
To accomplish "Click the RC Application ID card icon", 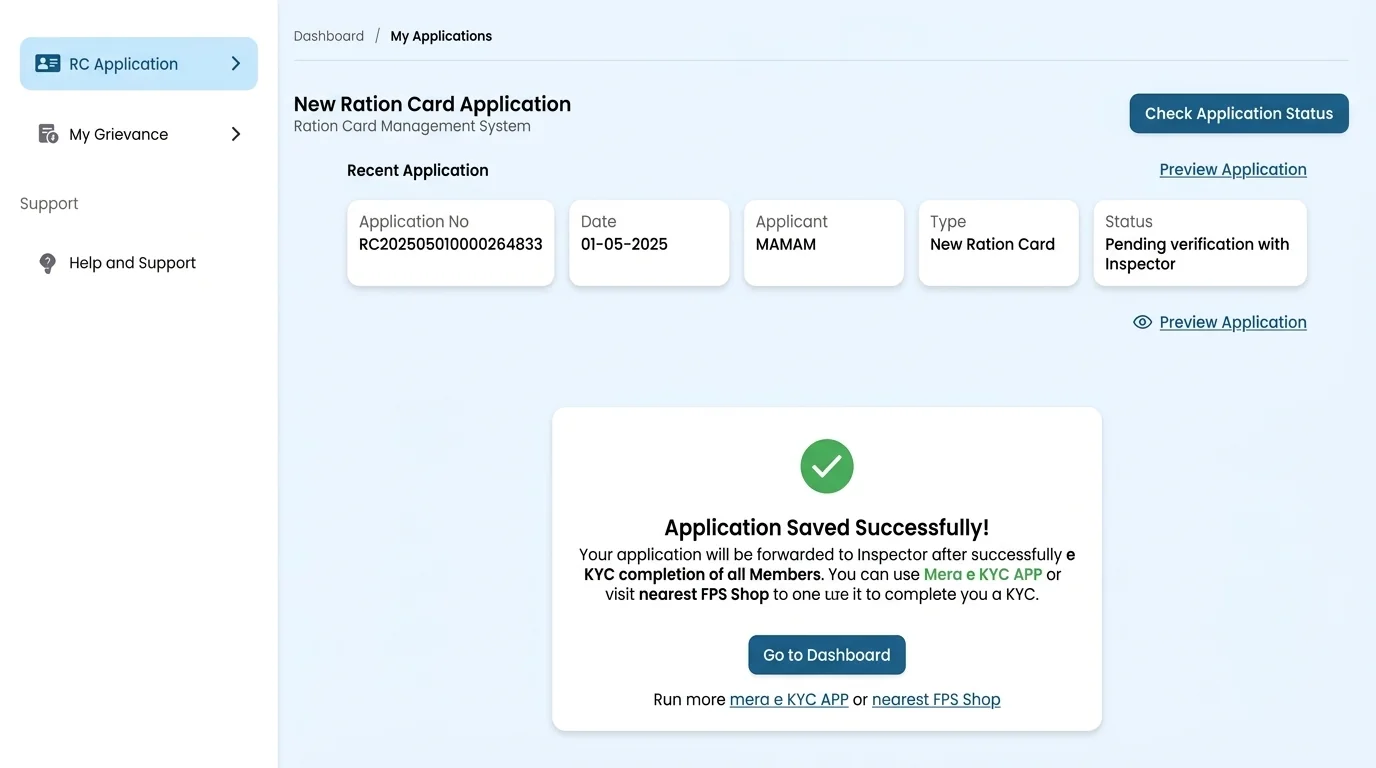I will (x=47, y=64).
